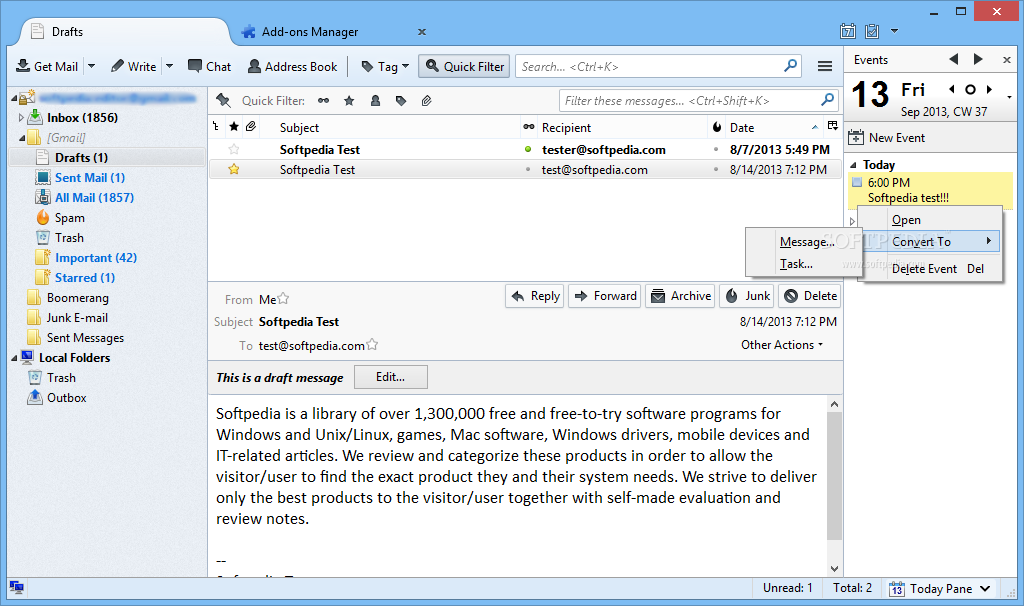Star the 8/7/2013 Softpedia Test message
The height and width of the screenshot is (606, 1024).
point(234,150)
